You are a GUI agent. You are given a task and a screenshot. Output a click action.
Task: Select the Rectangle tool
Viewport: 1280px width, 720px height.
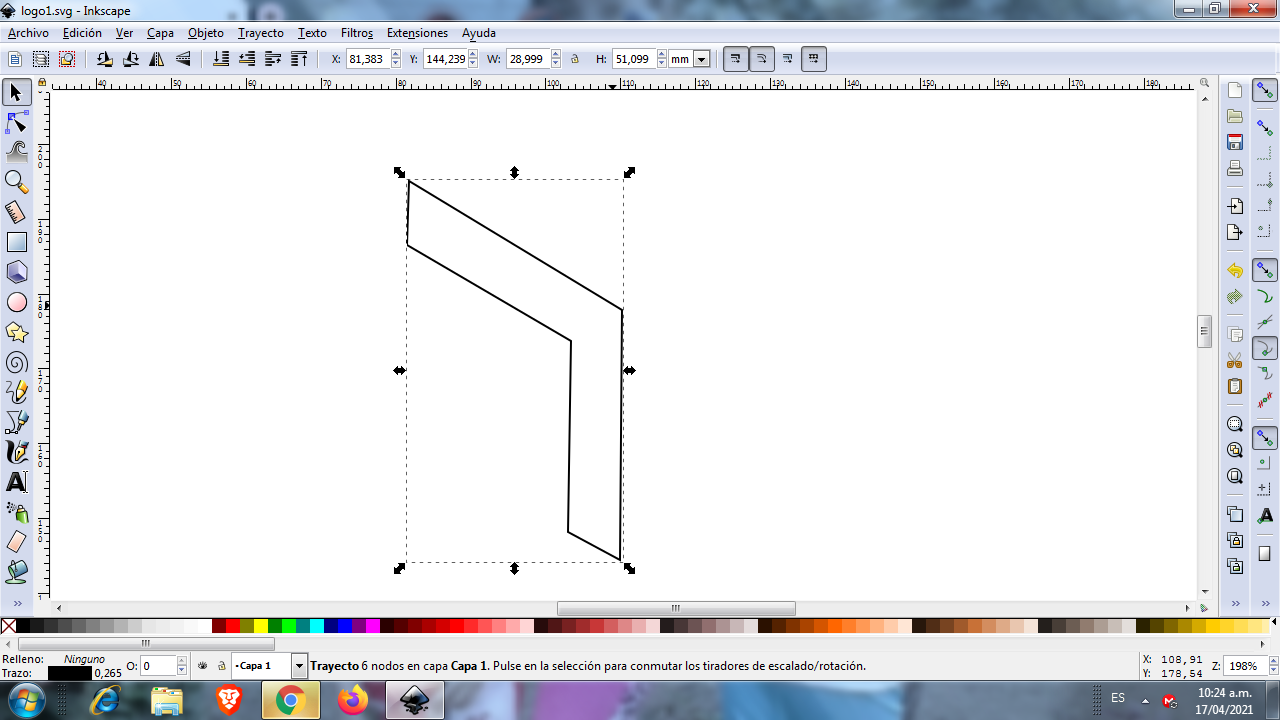point(16,242)
